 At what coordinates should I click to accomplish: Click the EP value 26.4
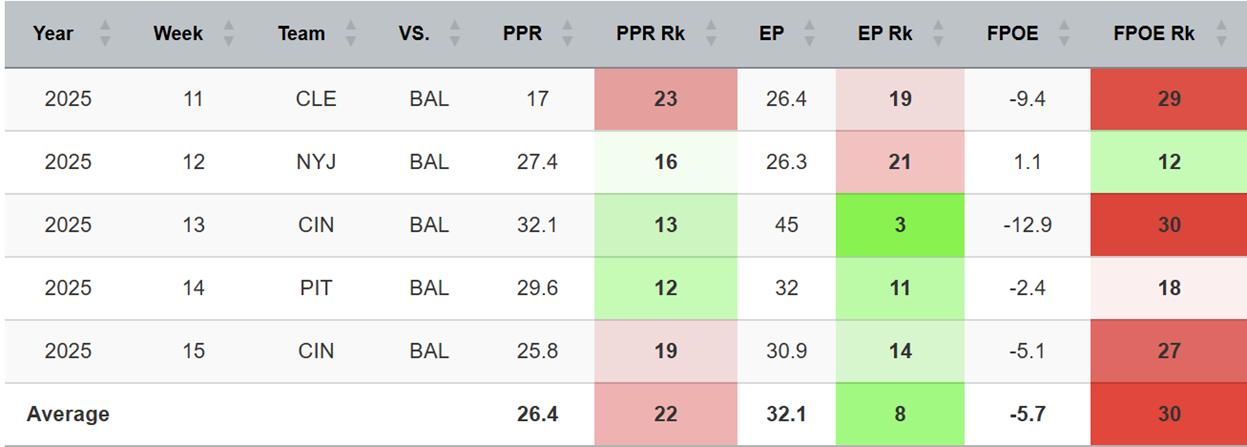pos(786,99)
